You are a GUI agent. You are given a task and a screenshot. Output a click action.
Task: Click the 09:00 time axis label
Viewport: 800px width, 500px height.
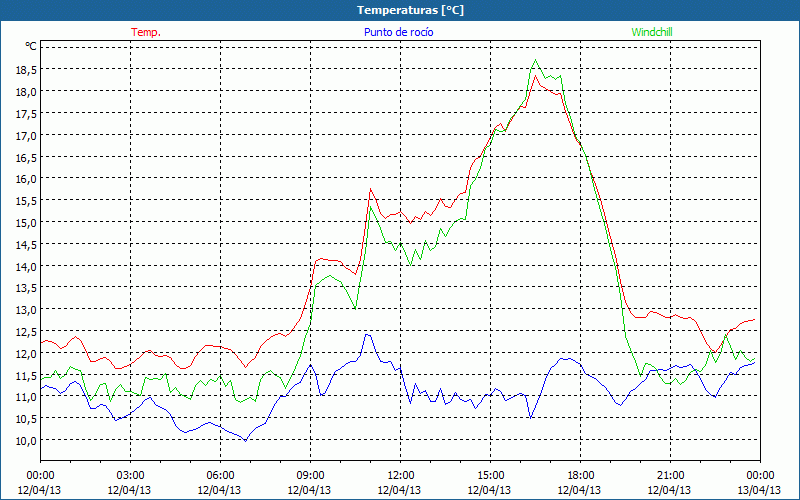click(310, 476)
